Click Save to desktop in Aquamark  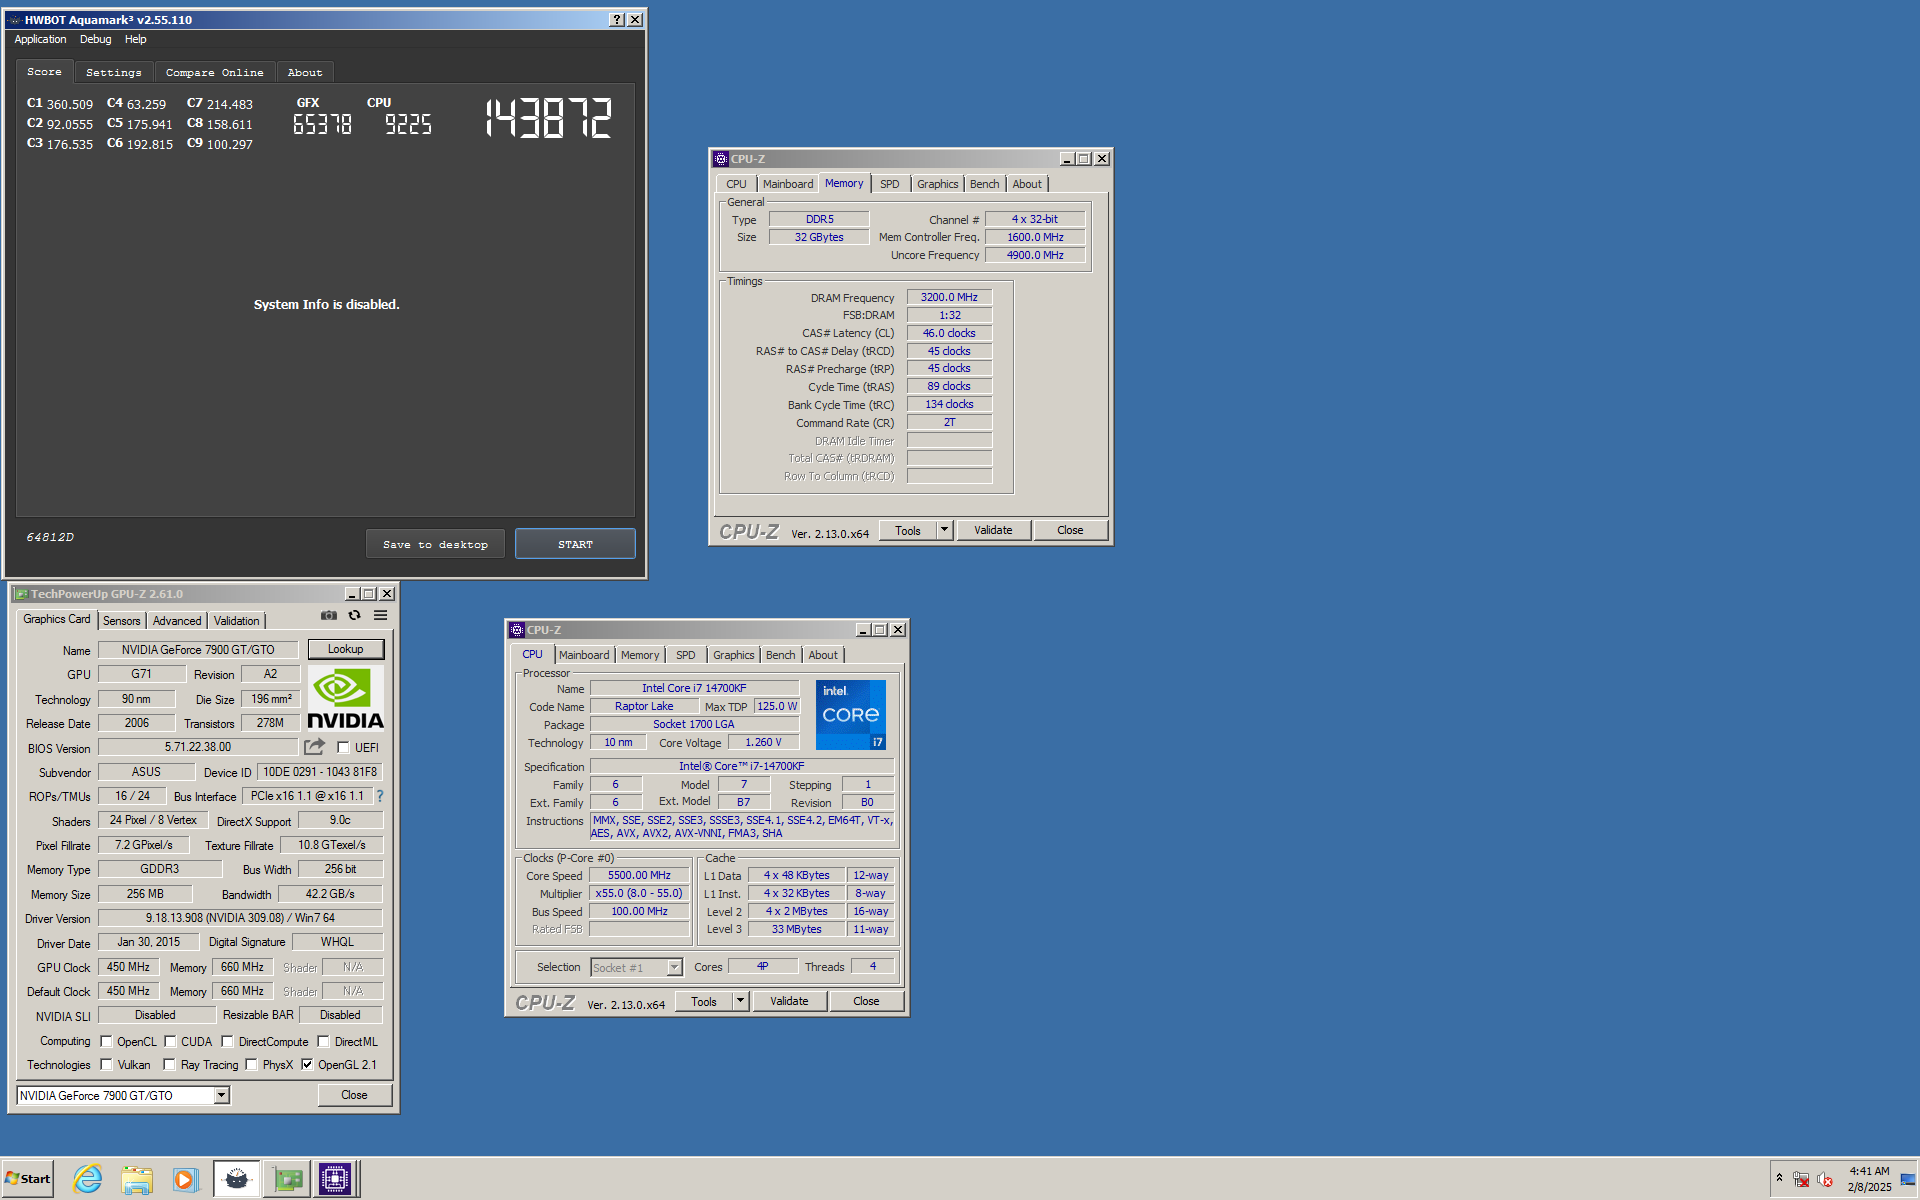click(436, 544)
